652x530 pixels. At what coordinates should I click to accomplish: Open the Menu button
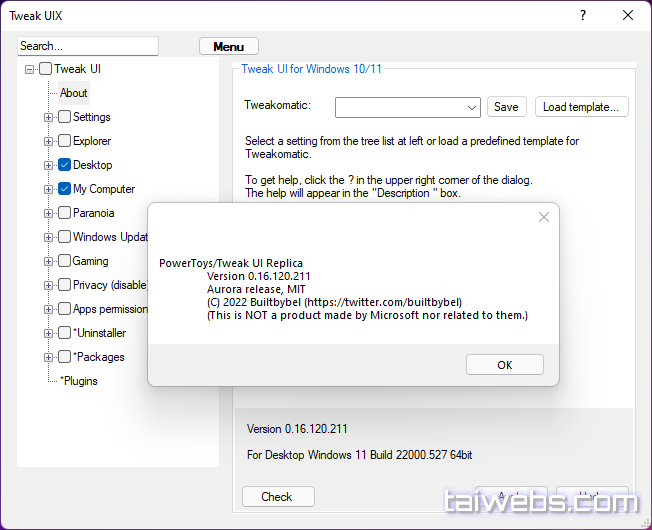[x=228, y=46]
